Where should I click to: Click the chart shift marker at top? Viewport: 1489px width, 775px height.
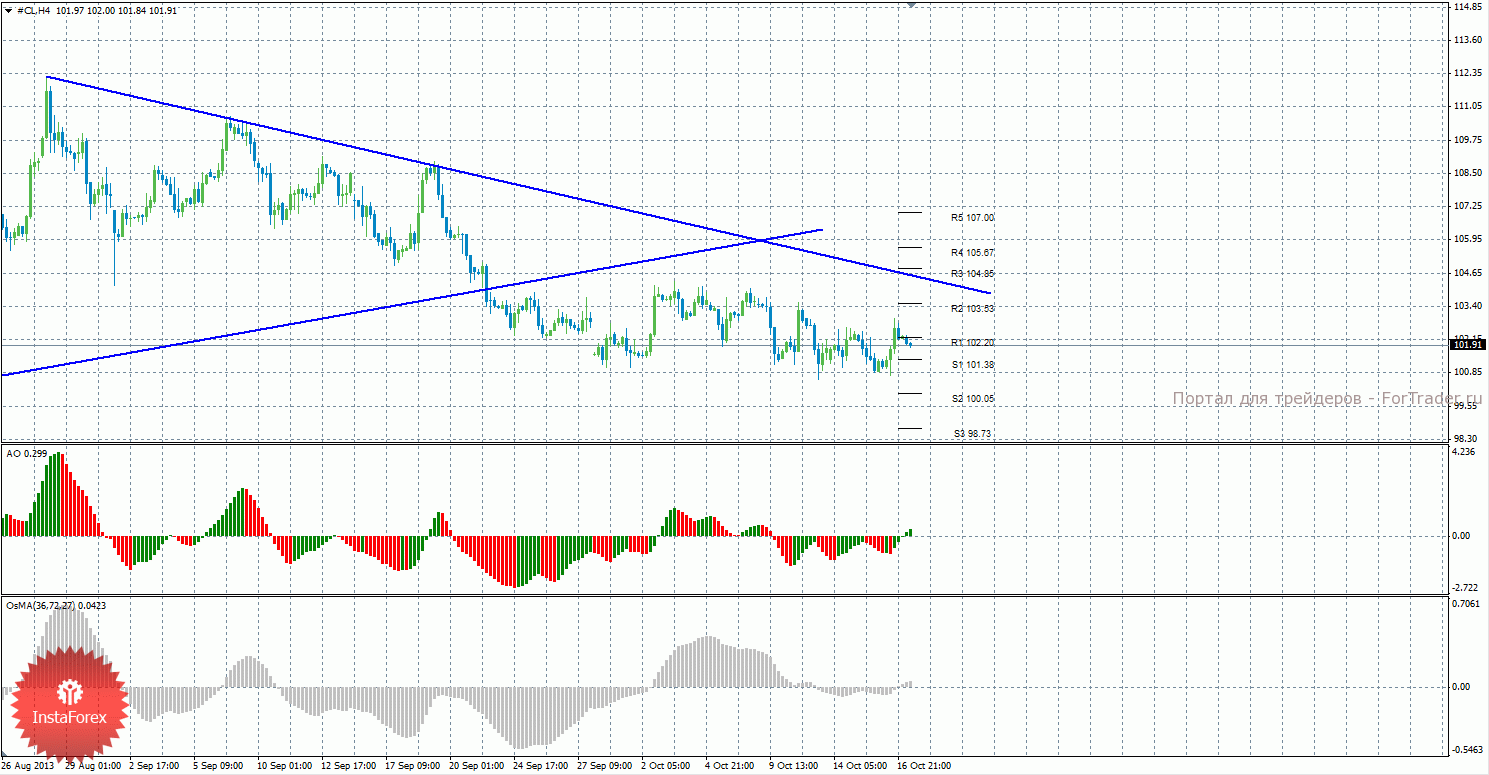[x=911, y=5]
